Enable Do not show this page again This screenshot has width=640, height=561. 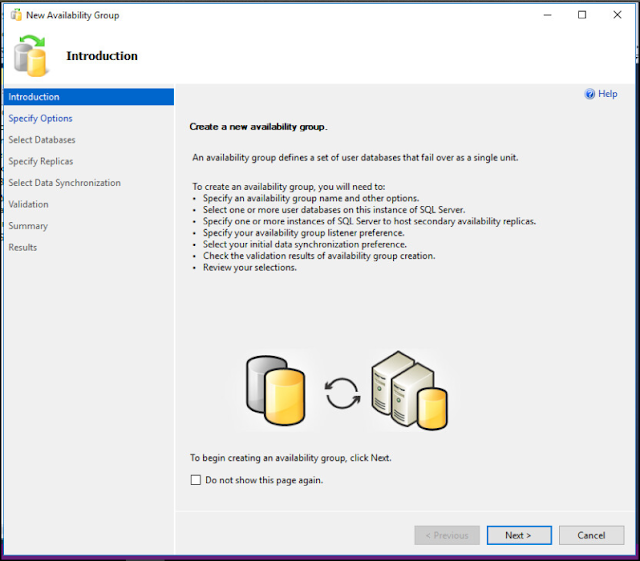coord(196,480)
